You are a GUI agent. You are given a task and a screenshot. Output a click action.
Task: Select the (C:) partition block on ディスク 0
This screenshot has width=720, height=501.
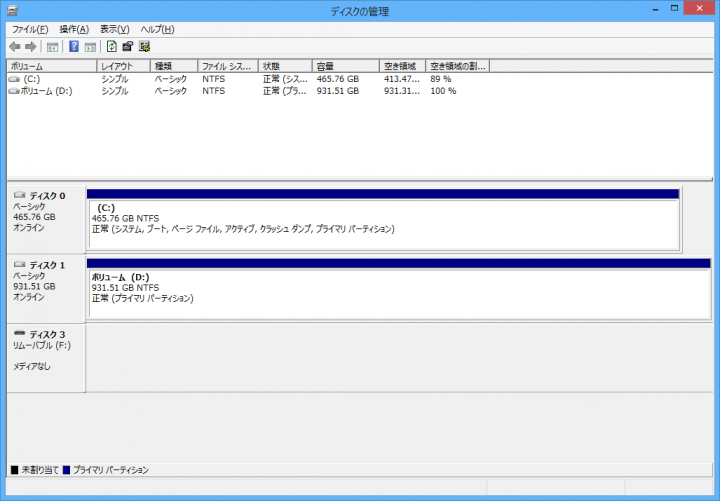384,225
